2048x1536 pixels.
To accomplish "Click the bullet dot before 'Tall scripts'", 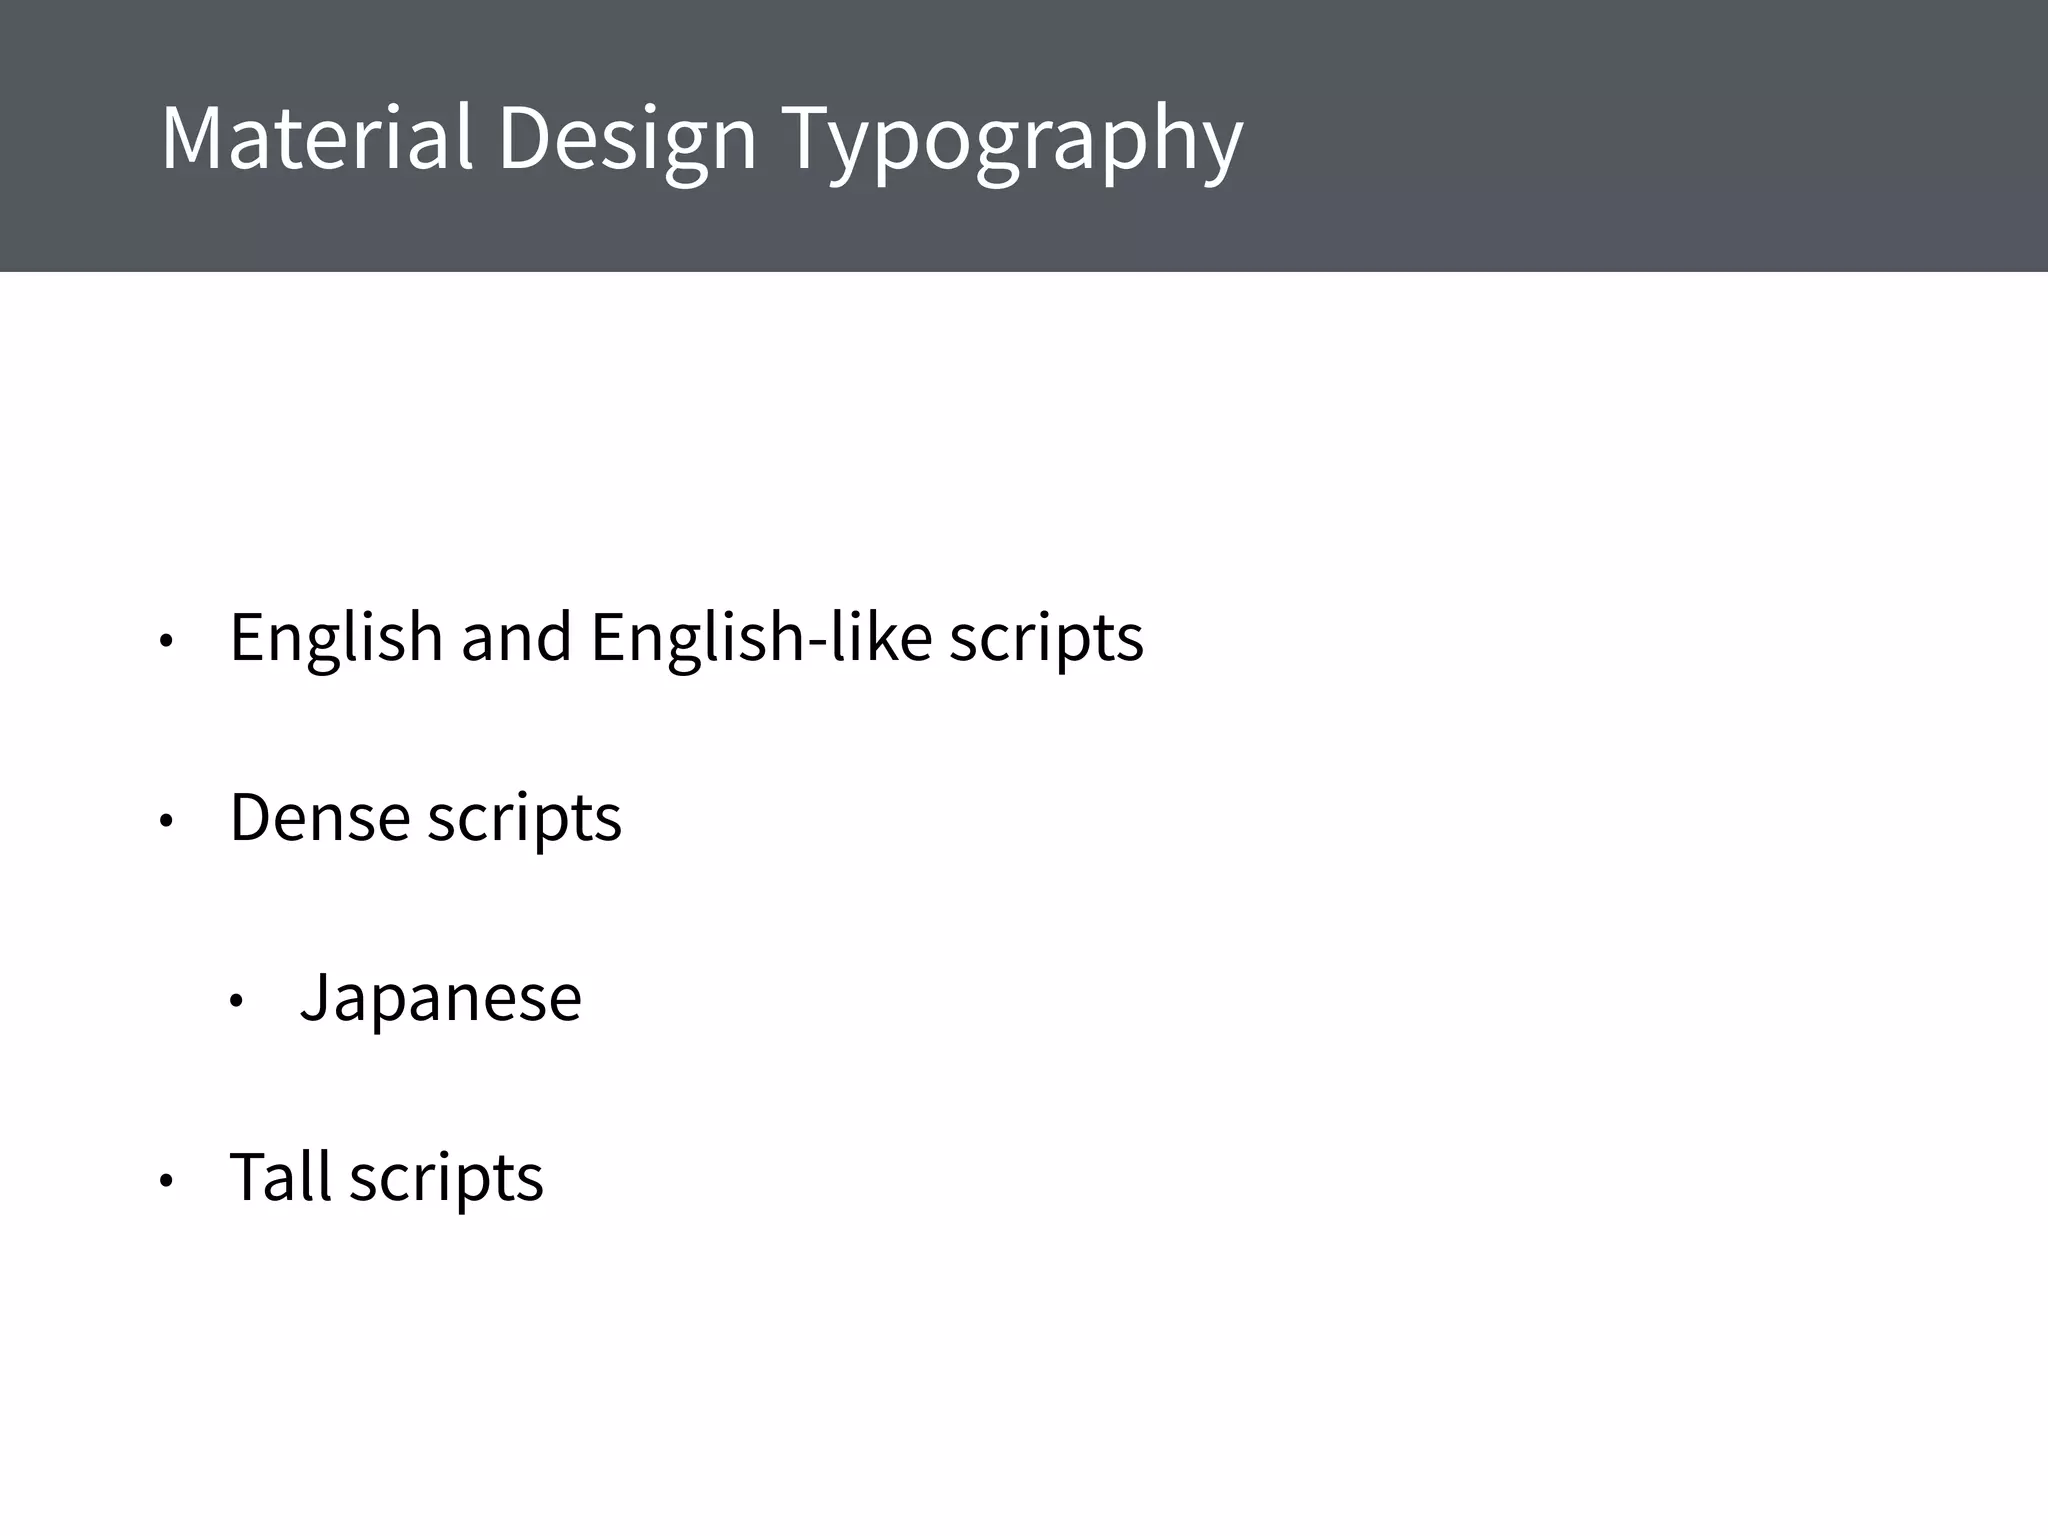I will tap(167, 1182).
